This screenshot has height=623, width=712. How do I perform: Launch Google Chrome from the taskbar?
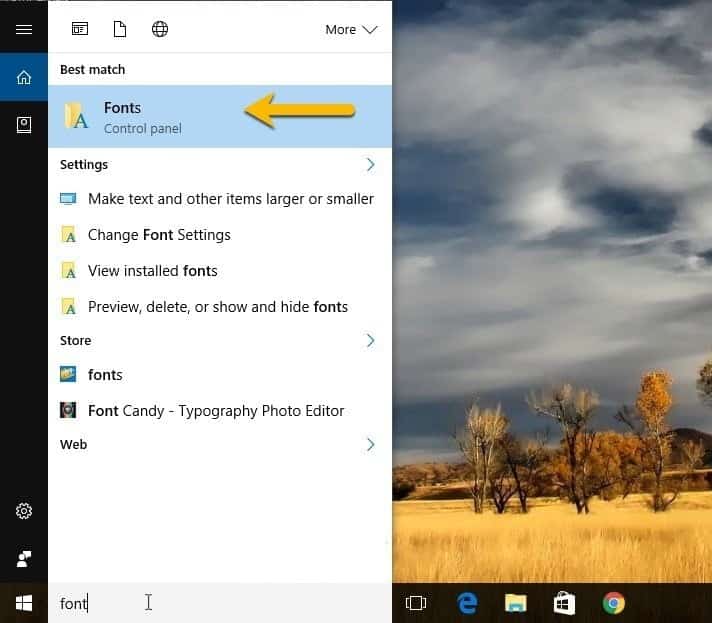point(613,603)
